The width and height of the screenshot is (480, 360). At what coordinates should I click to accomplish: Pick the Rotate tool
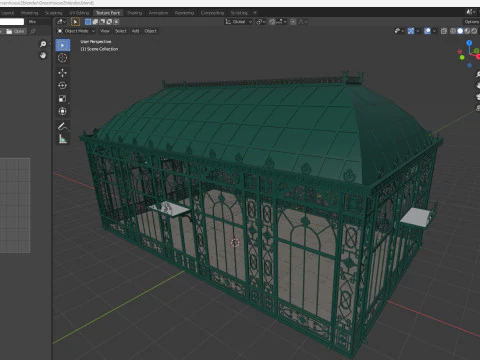(63, 86)
